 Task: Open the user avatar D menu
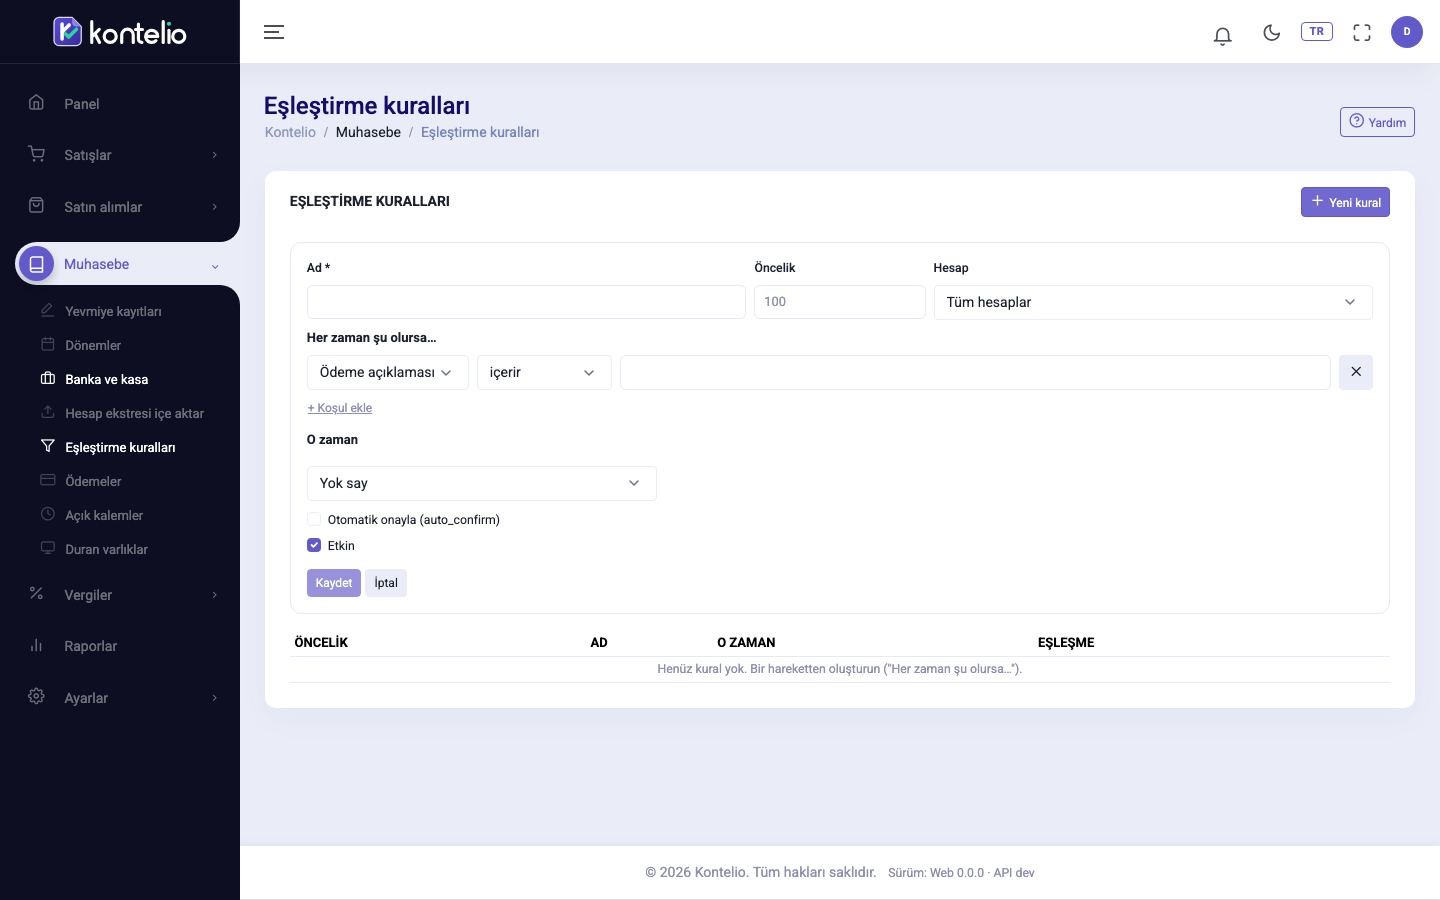point(1407,32)
